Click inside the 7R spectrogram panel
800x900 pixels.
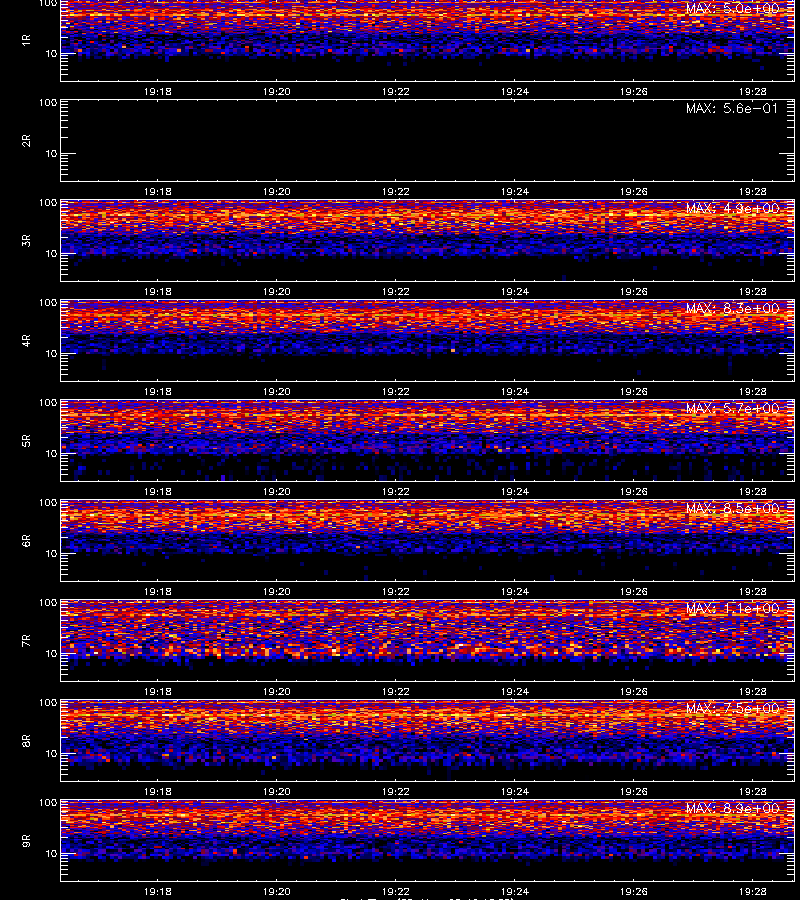(x=428, y=641)
